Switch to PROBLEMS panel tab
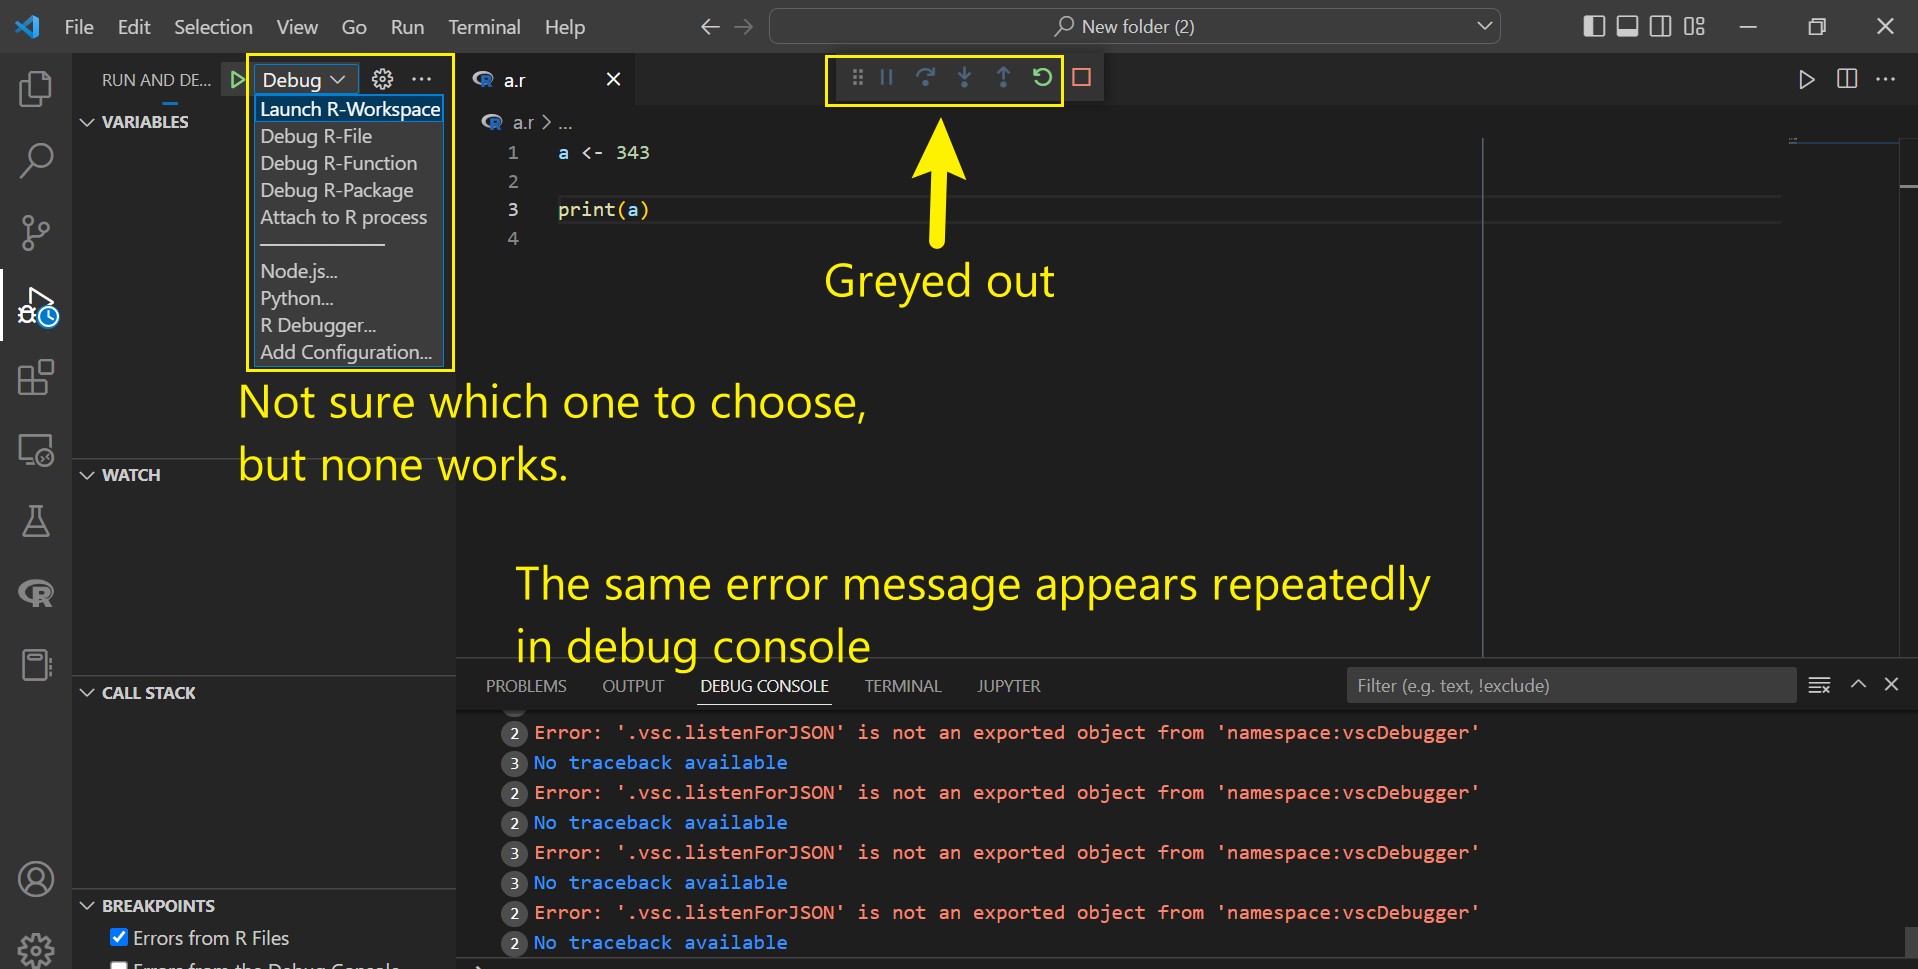 [x=526, y=686]
